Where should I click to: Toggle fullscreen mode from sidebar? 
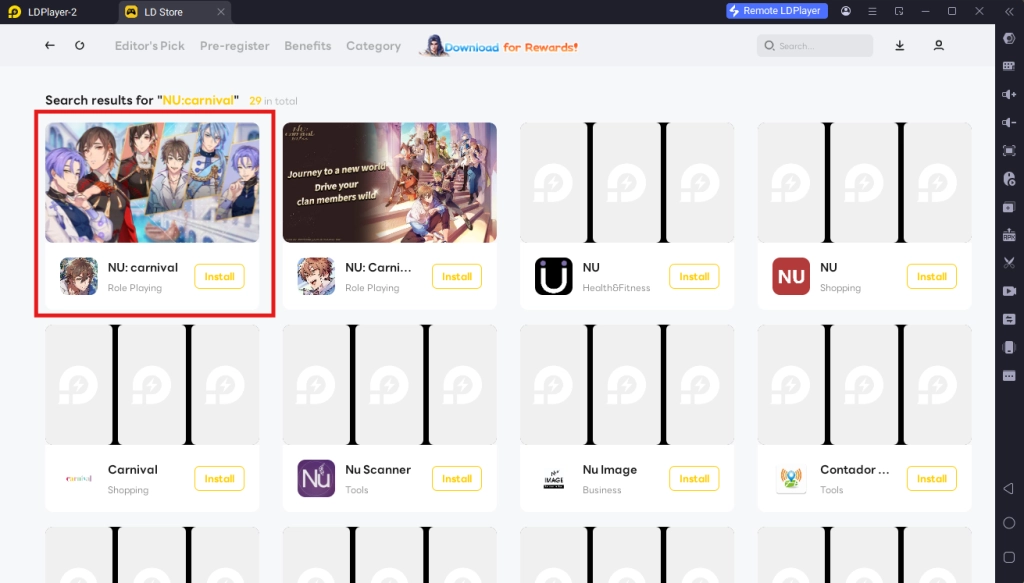click(1009, 150)
